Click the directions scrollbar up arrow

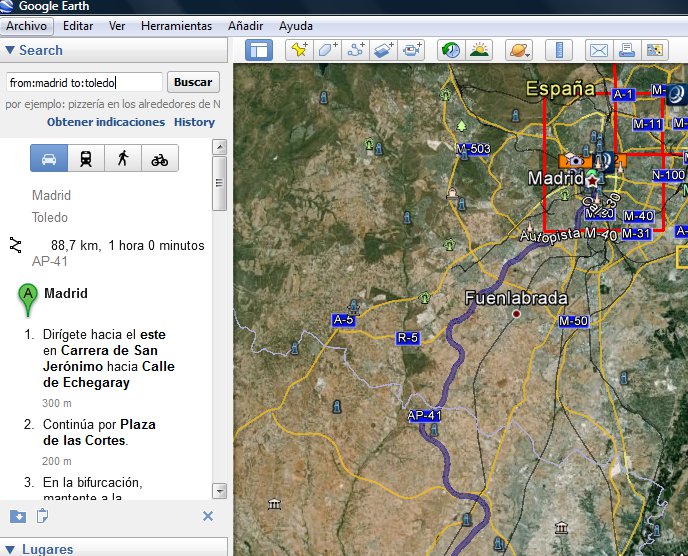(219, 147)
